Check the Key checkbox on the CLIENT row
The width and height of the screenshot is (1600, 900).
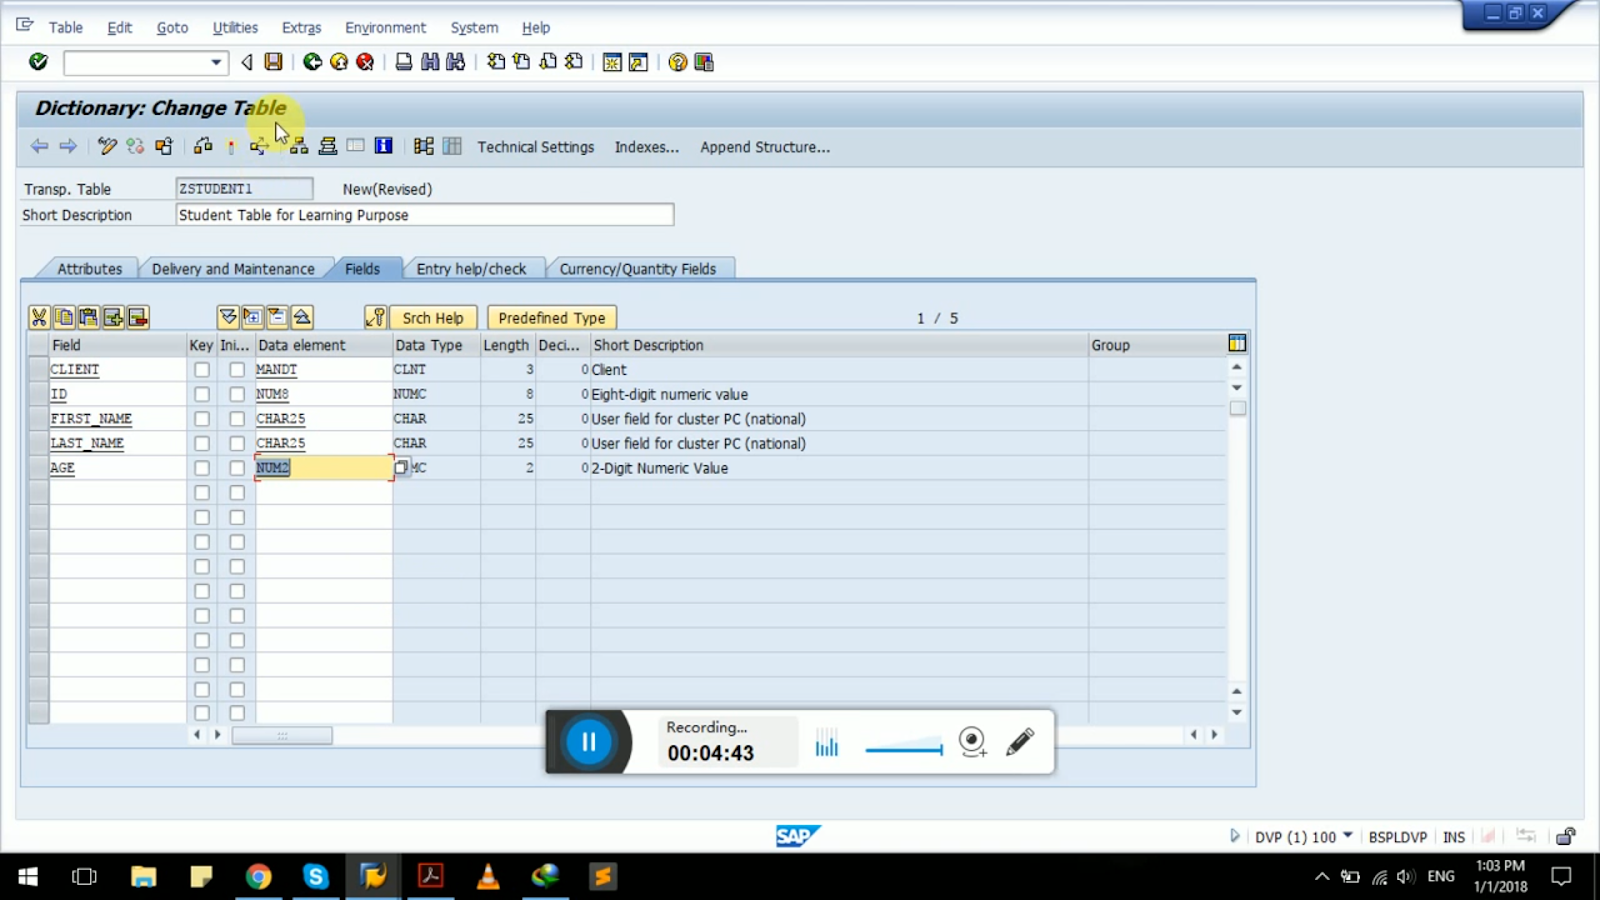click(201, 368)
